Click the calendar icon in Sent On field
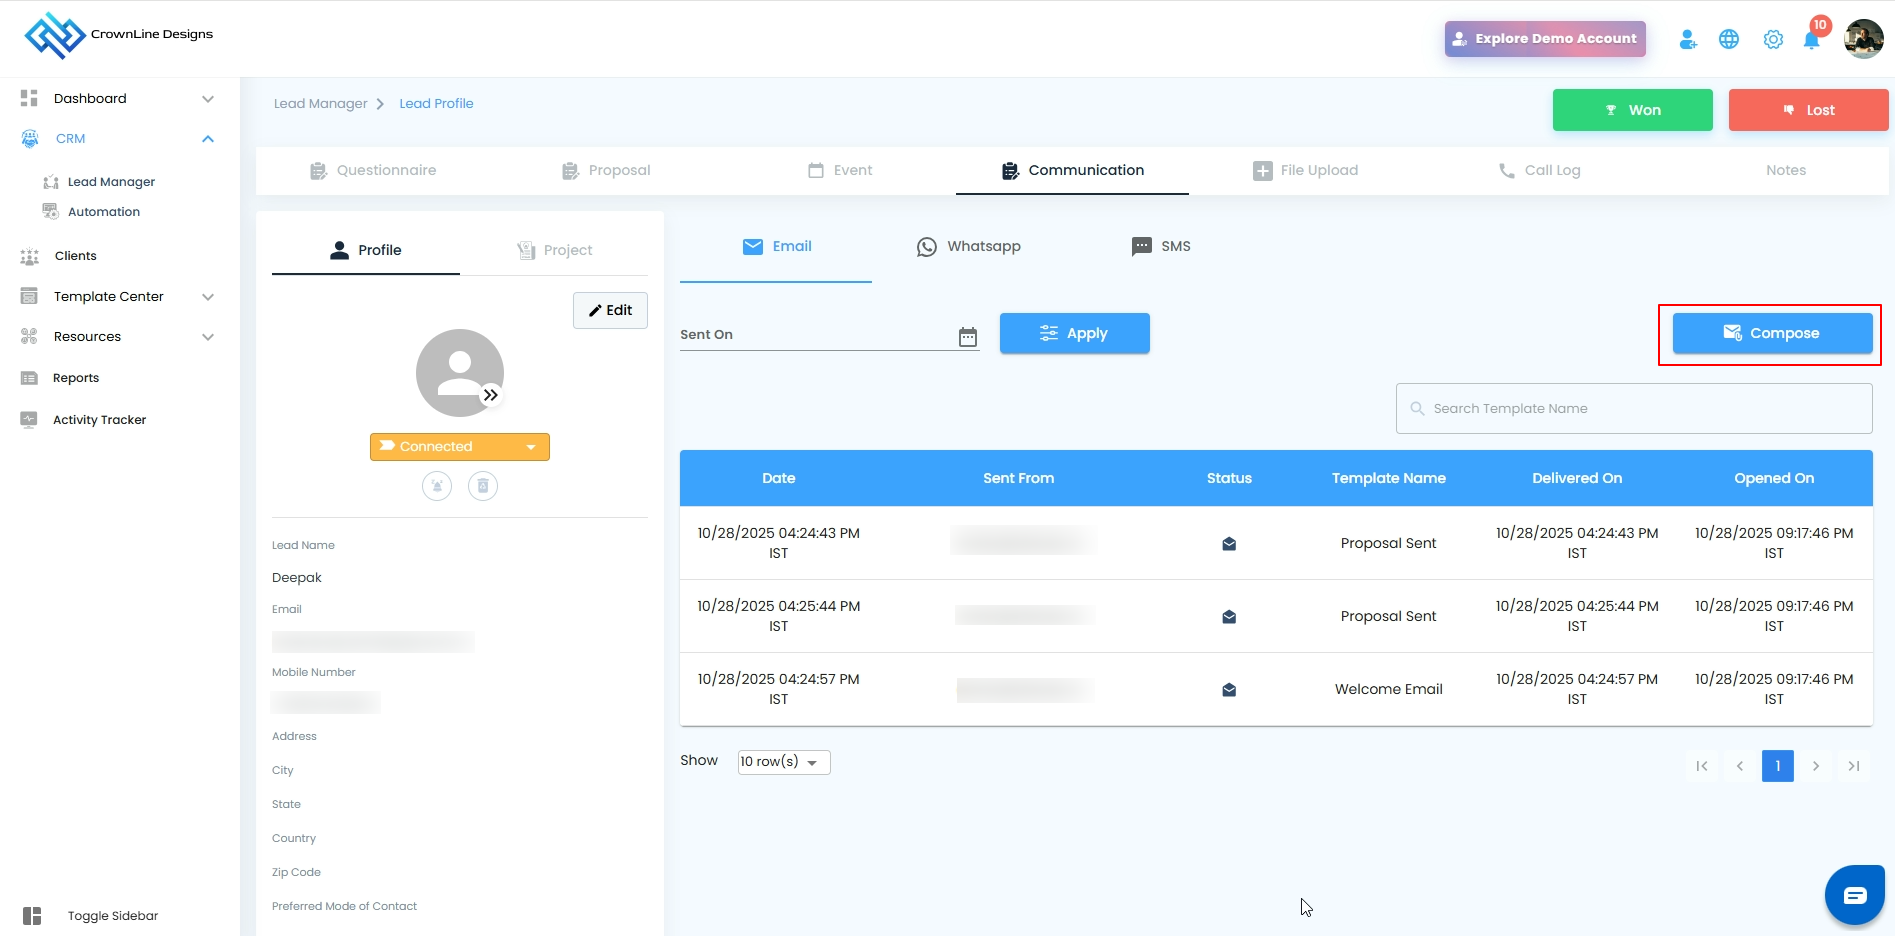This screenshot has height=936, width=1895. pyautogui.click(x=968, y=337)
